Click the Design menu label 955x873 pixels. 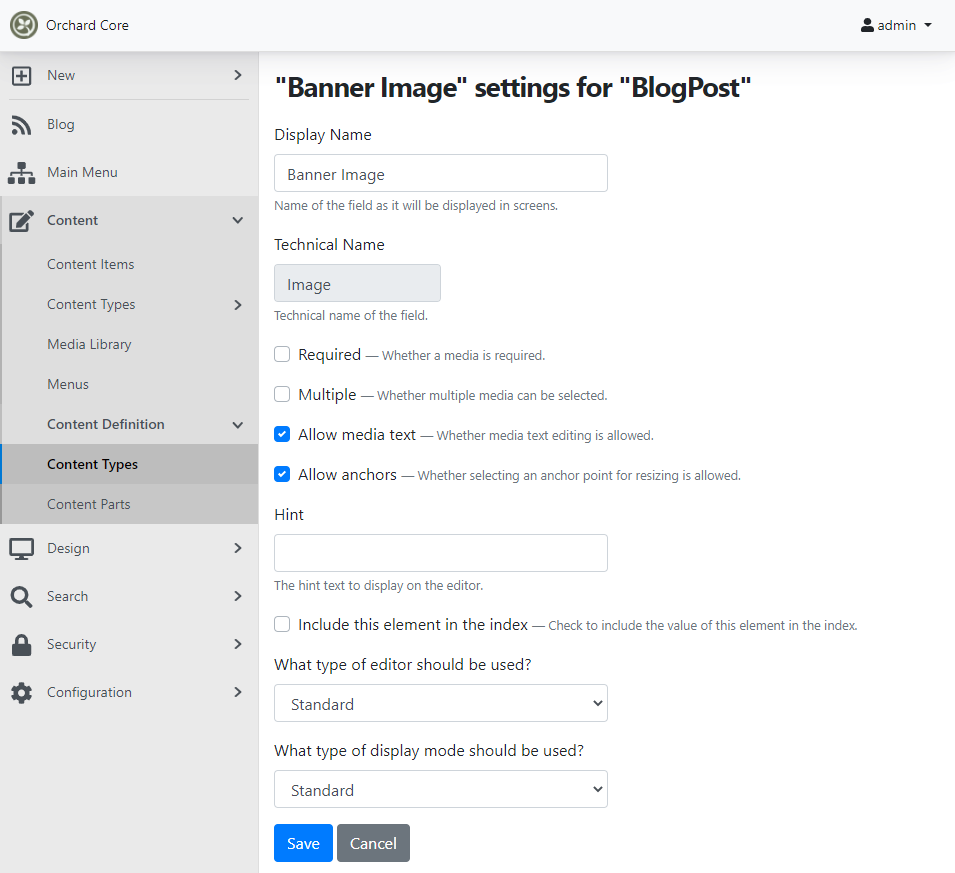click(x=68, y=548)
